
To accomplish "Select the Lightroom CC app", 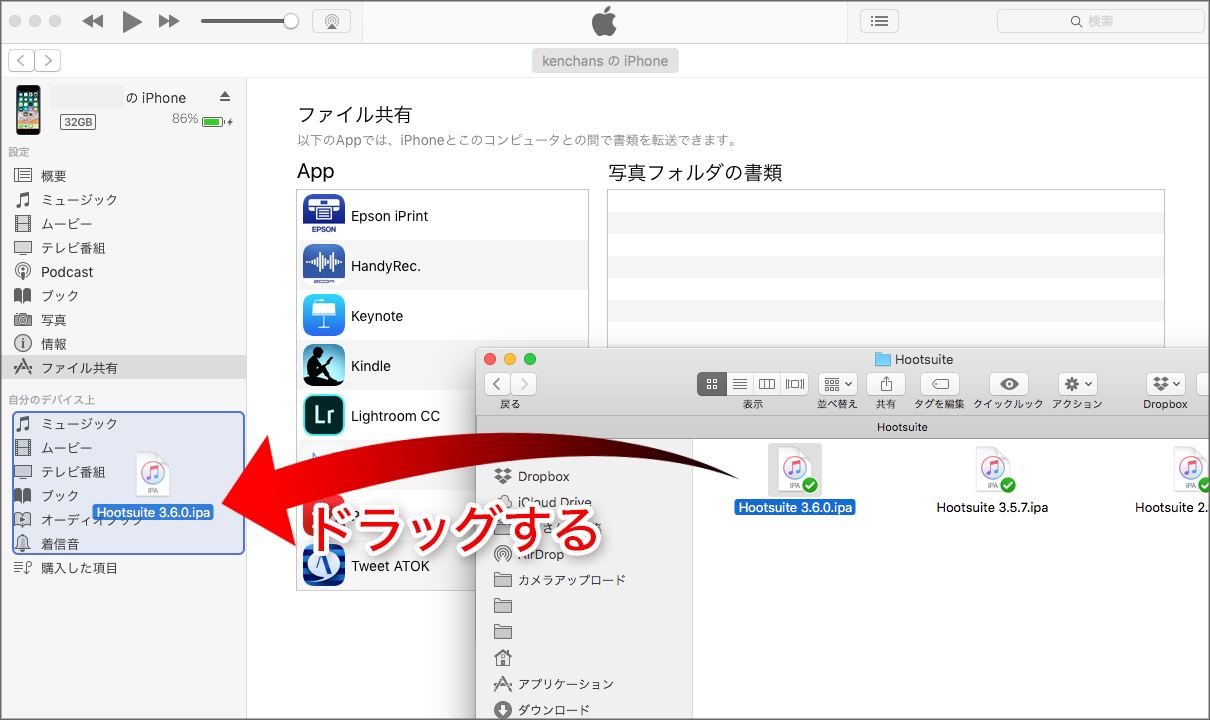I will click(x=388, y=415).
